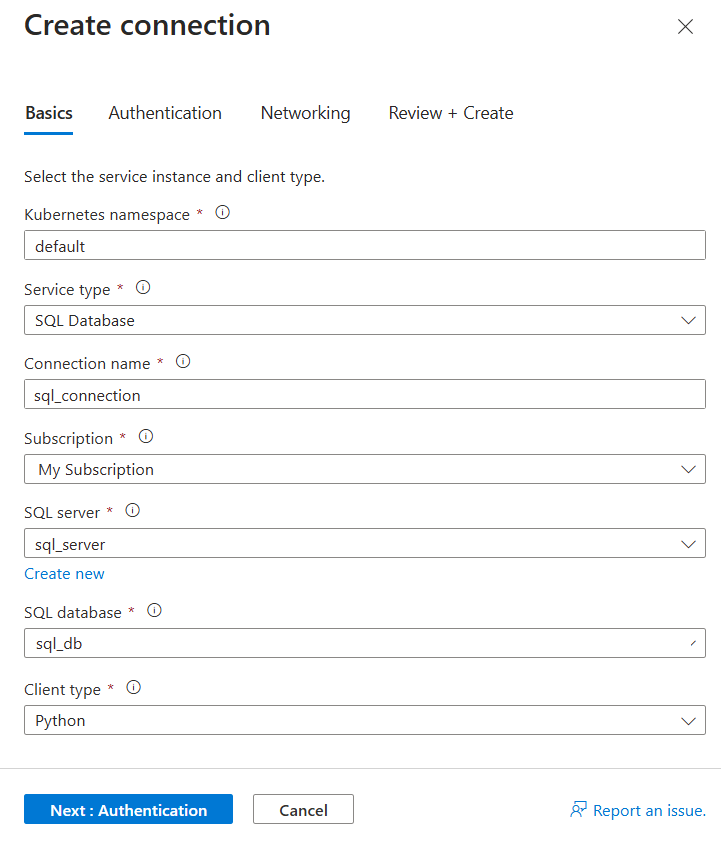This screenshot has height=842, width=721.
Task: Click the Service type info icon
Action: (143, 287)
